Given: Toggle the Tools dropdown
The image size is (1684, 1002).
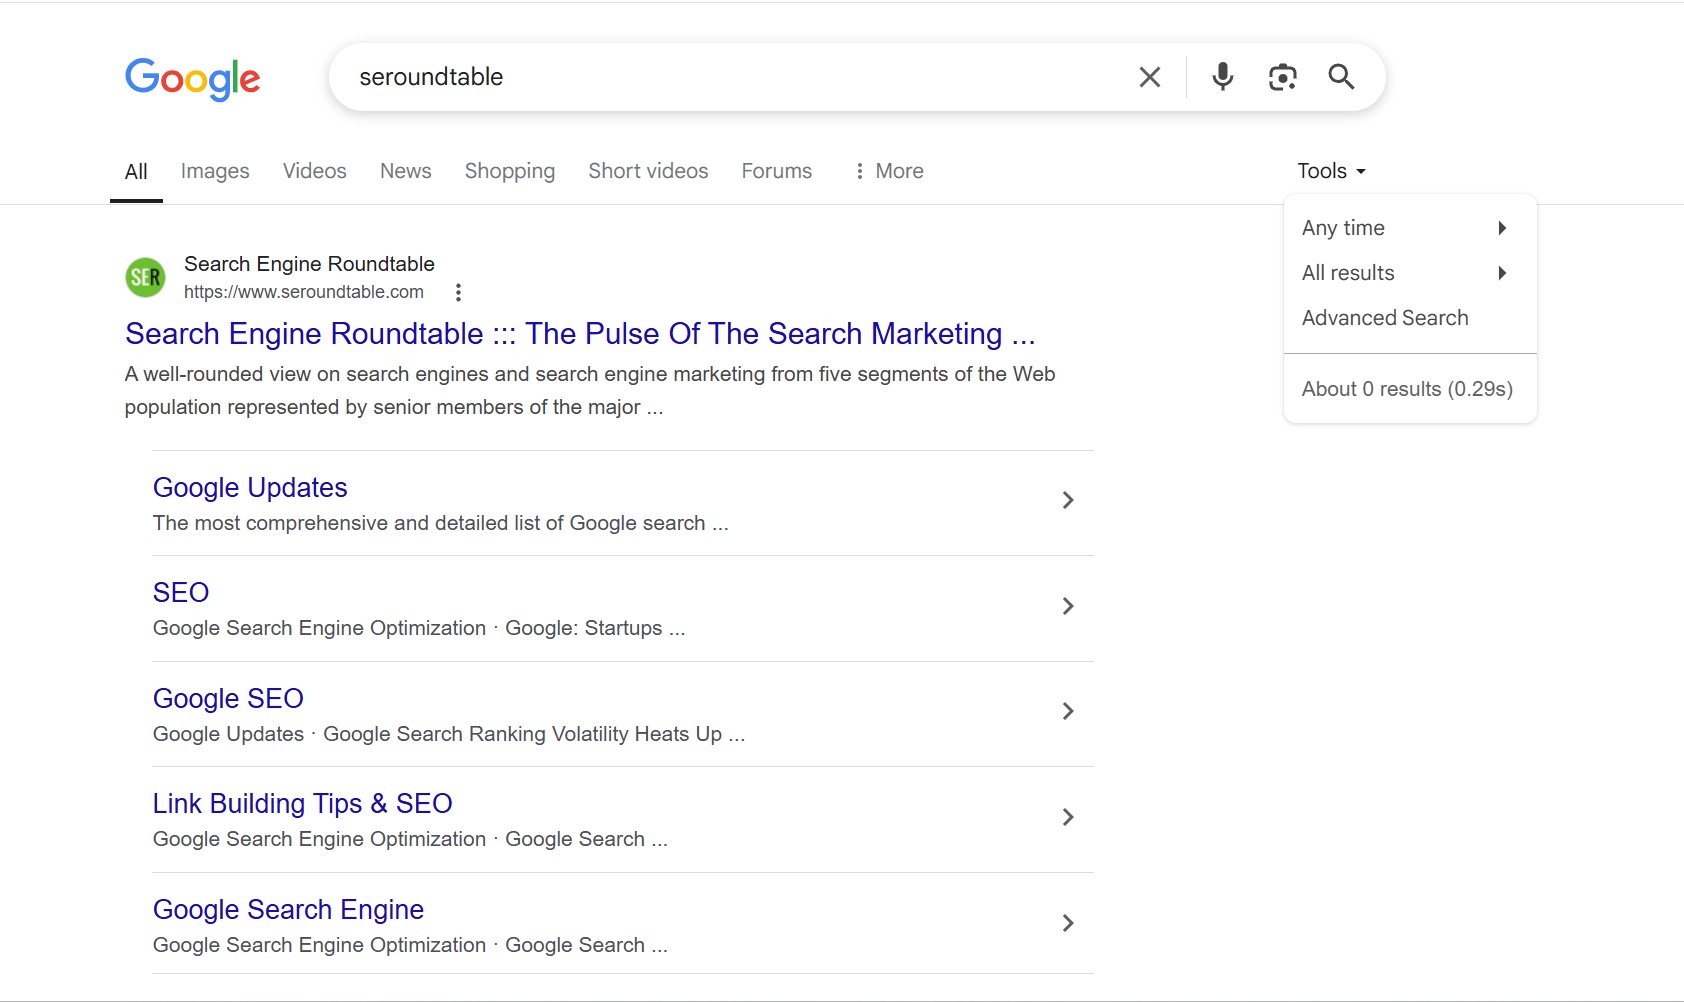Looking at the screenshot, I should pyautogui.click(x=1331, y=171).
